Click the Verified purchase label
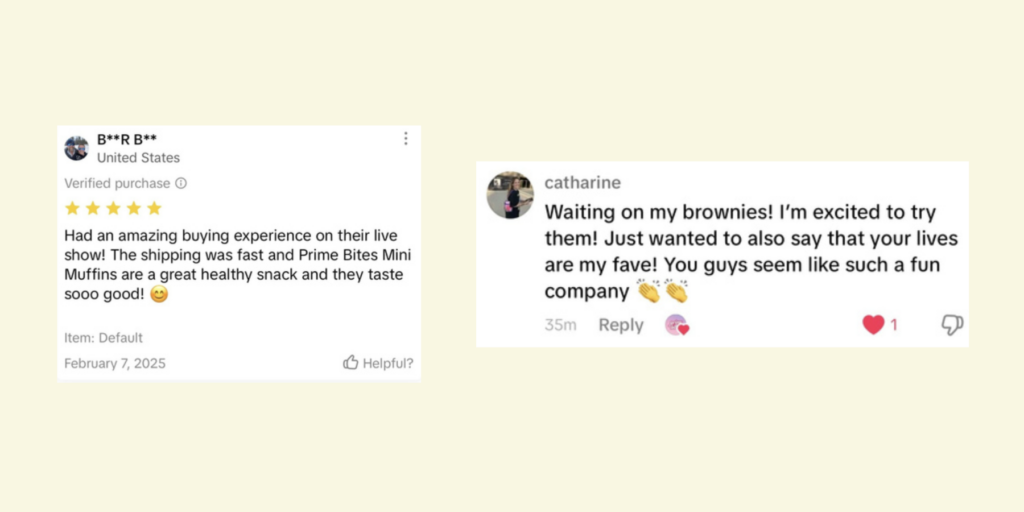The height and width of the screenshot is (512, 1024). point(118,184)
